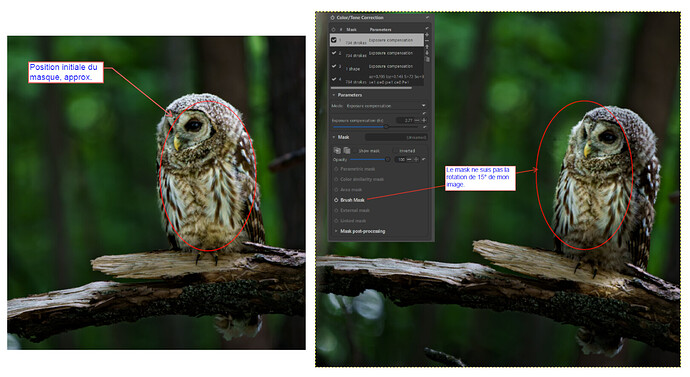Viewport: 690px width, 377px height.
Task: Click the Unnamed mask name field
Action: (396, 137)
